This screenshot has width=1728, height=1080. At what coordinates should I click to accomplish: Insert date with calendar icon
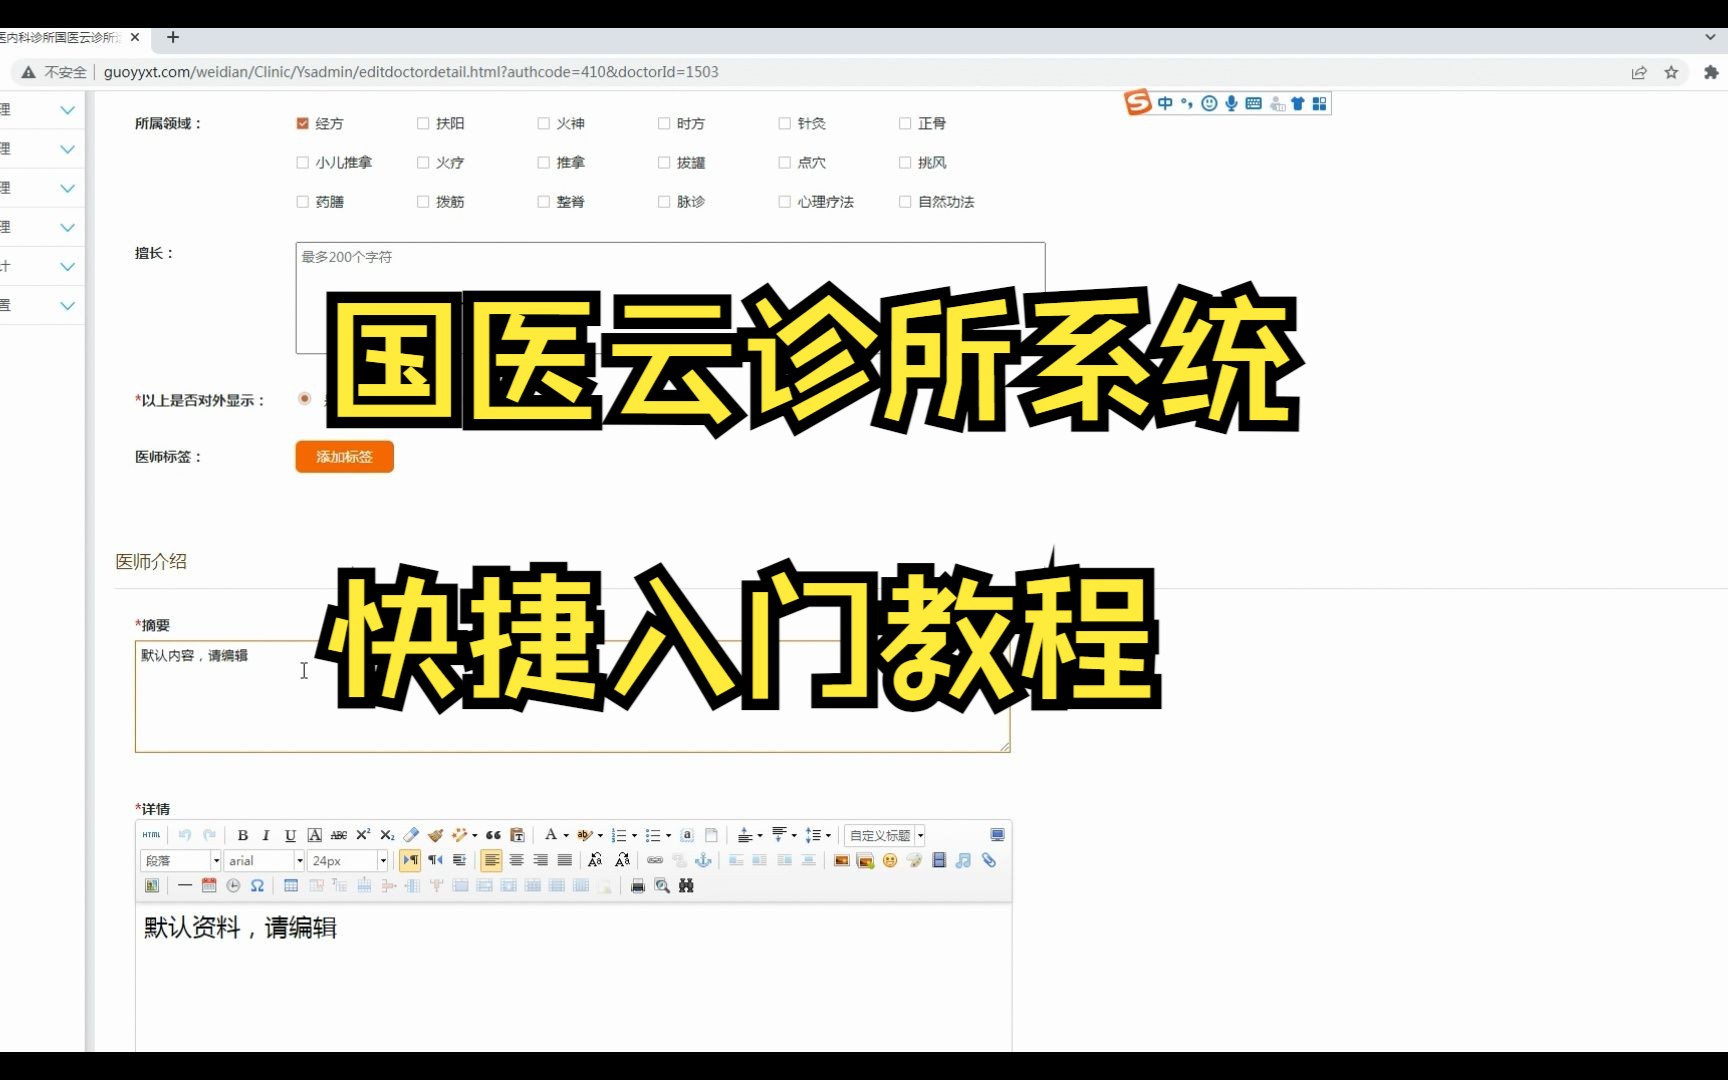click(209, 885)
